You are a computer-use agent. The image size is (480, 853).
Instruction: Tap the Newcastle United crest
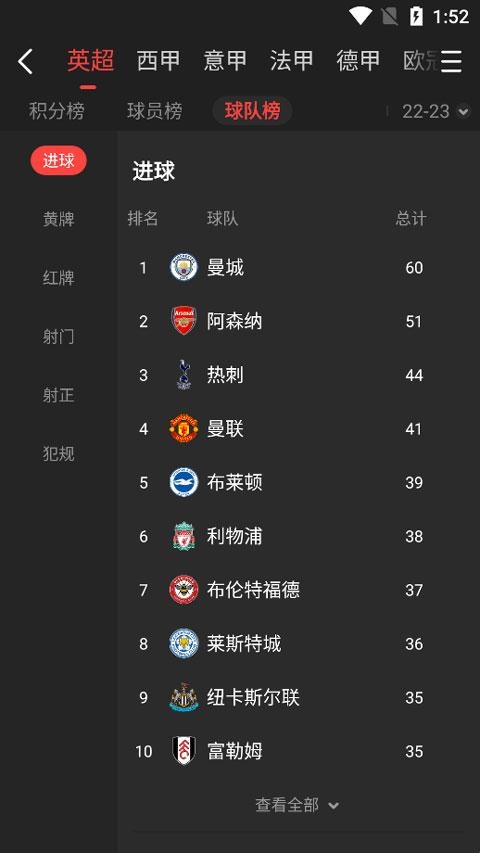click(x=183, y=697)
